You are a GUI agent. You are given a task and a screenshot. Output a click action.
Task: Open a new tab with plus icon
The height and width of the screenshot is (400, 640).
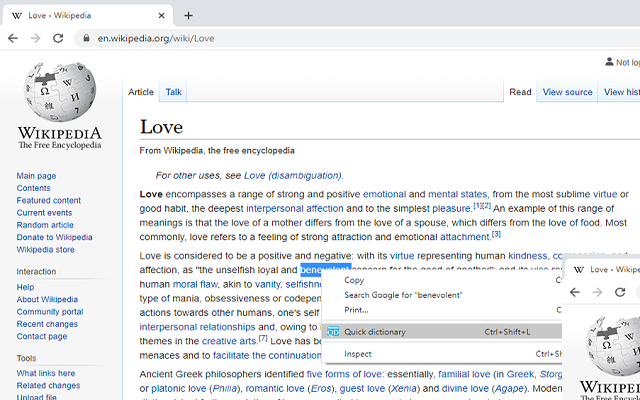click(x=188, y=16)
